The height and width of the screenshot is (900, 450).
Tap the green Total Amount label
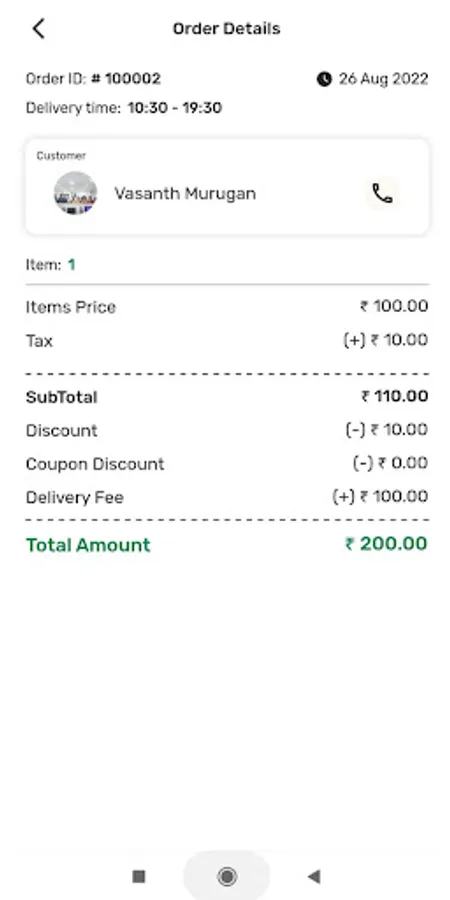[88, 545]
